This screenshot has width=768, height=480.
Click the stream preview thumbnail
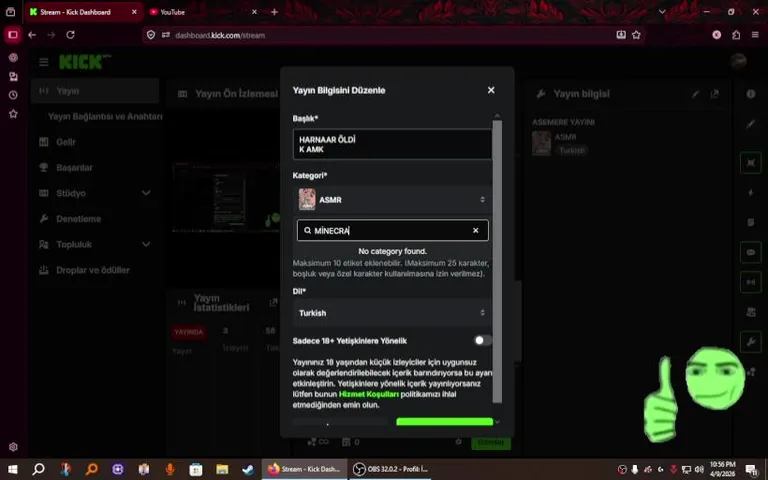(x=226, y=197)
